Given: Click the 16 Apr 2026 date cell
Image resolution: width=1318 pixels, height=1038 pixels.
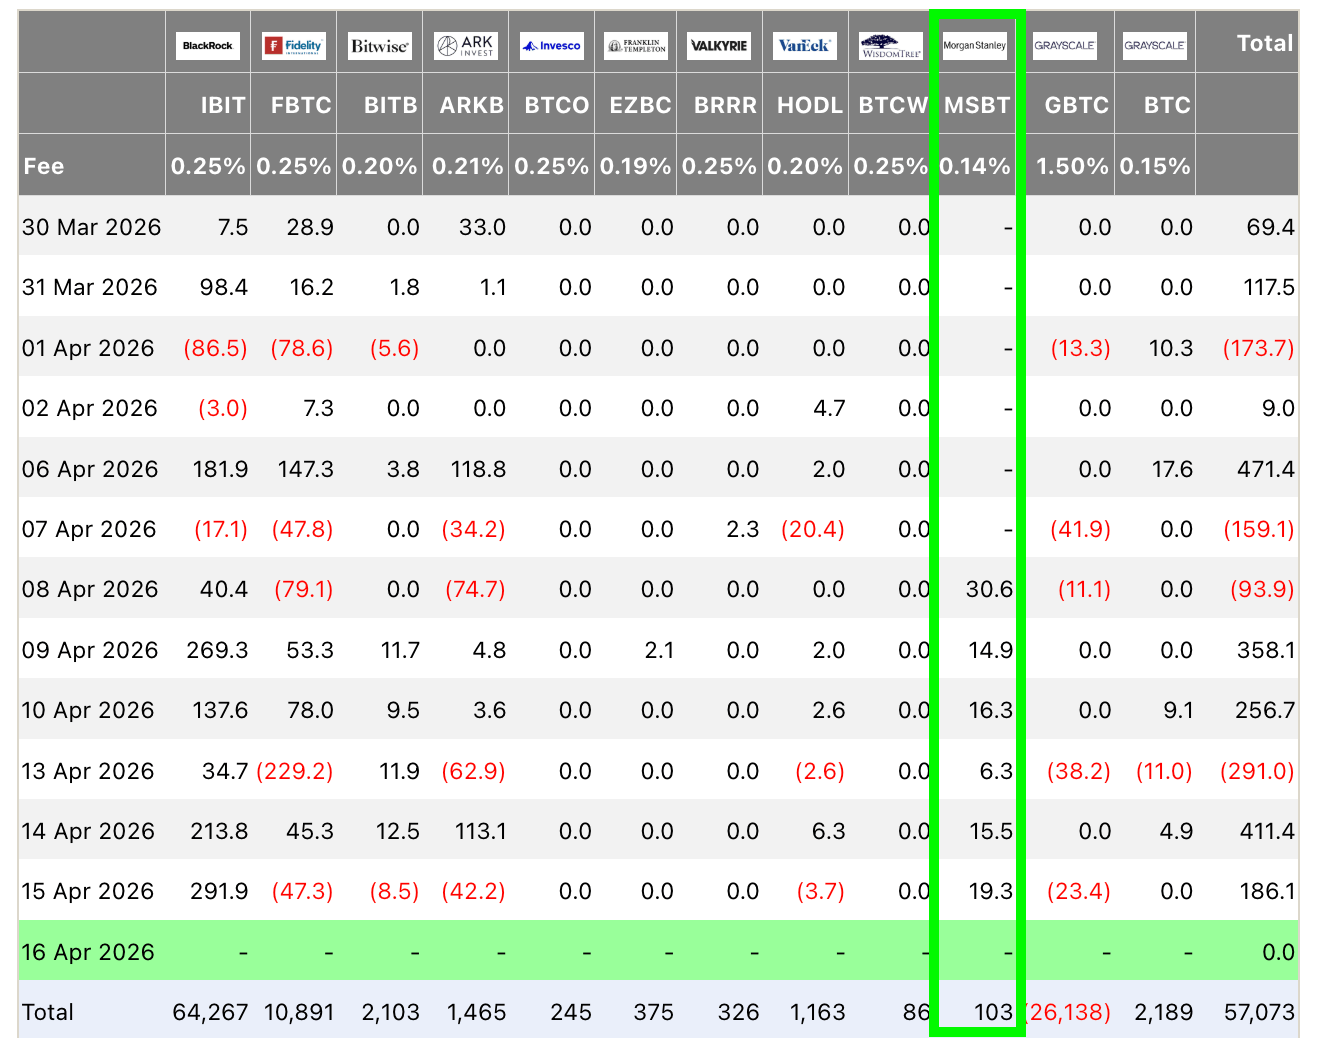Looking at the screenshot, I should click(88, 952).
